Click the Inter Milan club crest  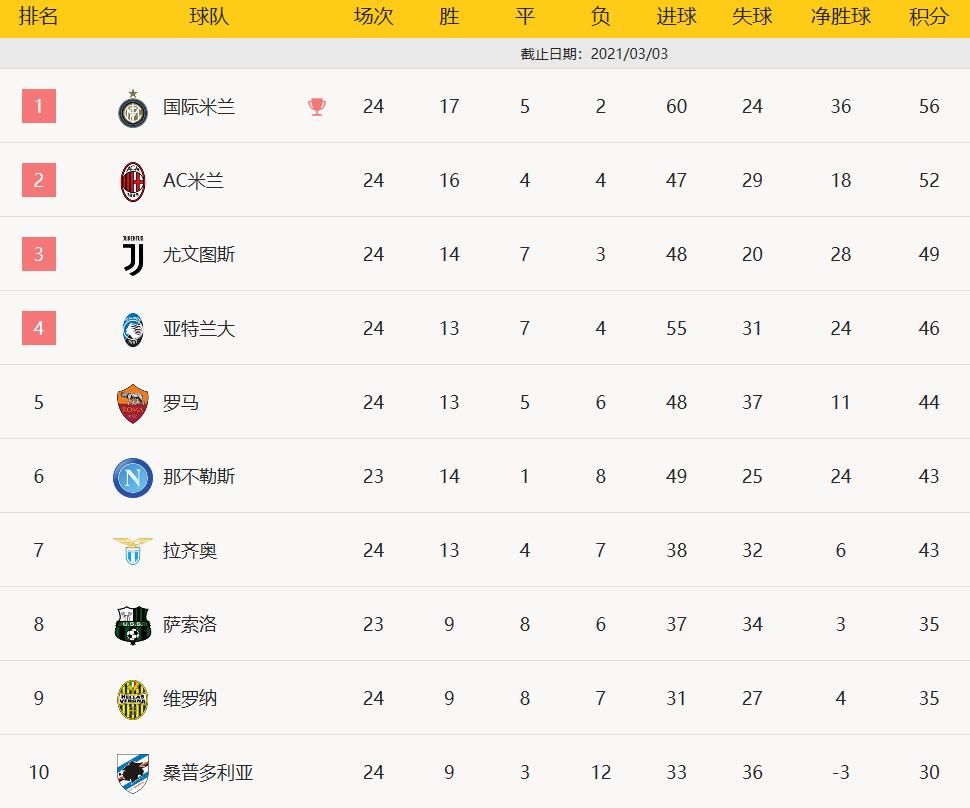(x=132, y=108)
